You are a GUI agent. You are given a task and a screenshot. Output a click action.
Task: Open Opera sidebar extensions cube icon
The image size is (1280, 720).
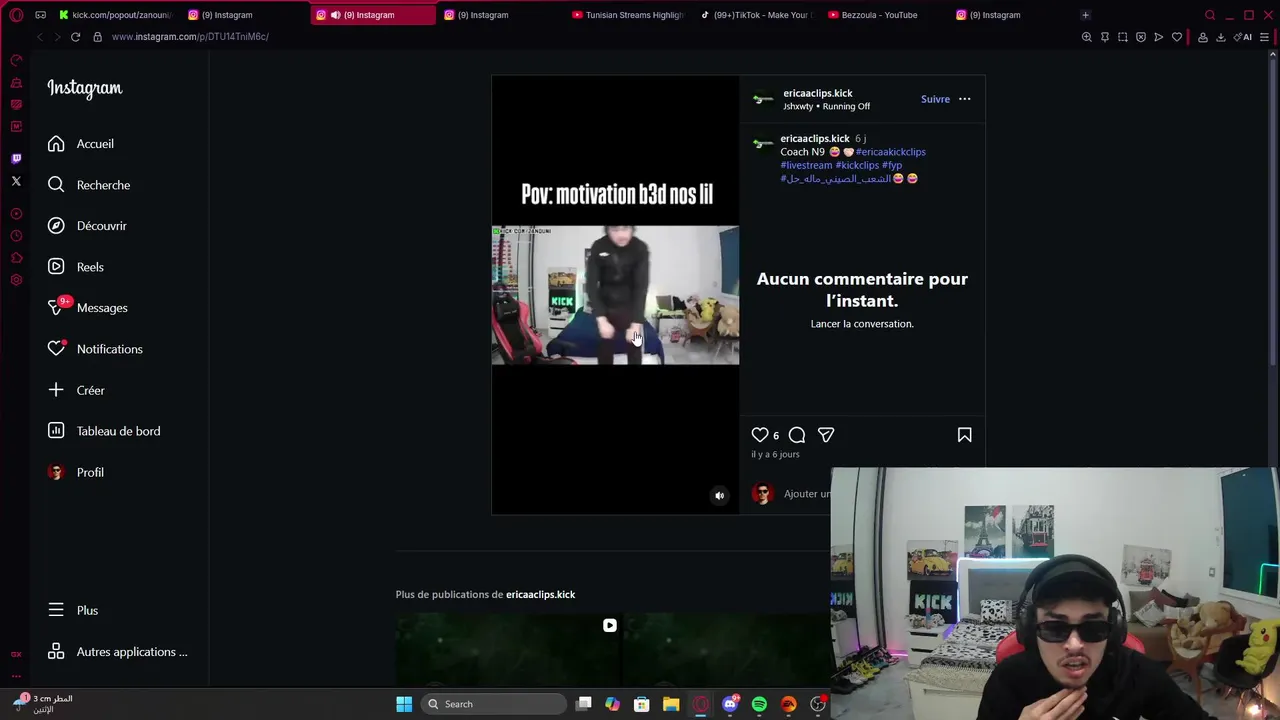(16, 258)
